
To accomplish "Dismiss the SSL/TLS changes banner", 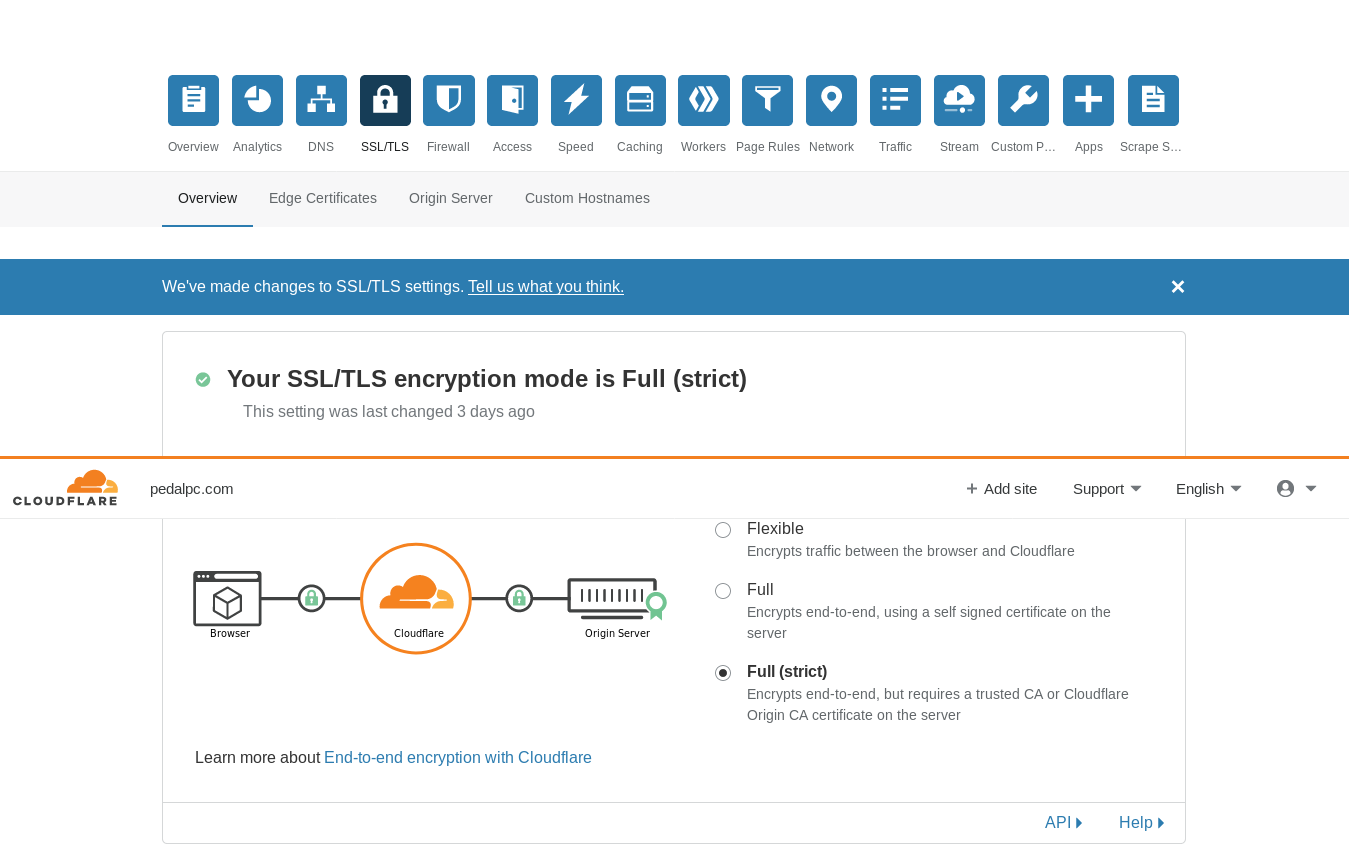I will [1177, 287].
